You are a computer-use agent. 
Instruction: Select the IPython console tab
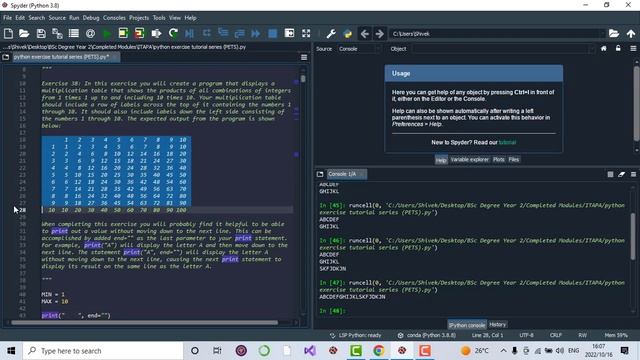[x=467, y=325]
